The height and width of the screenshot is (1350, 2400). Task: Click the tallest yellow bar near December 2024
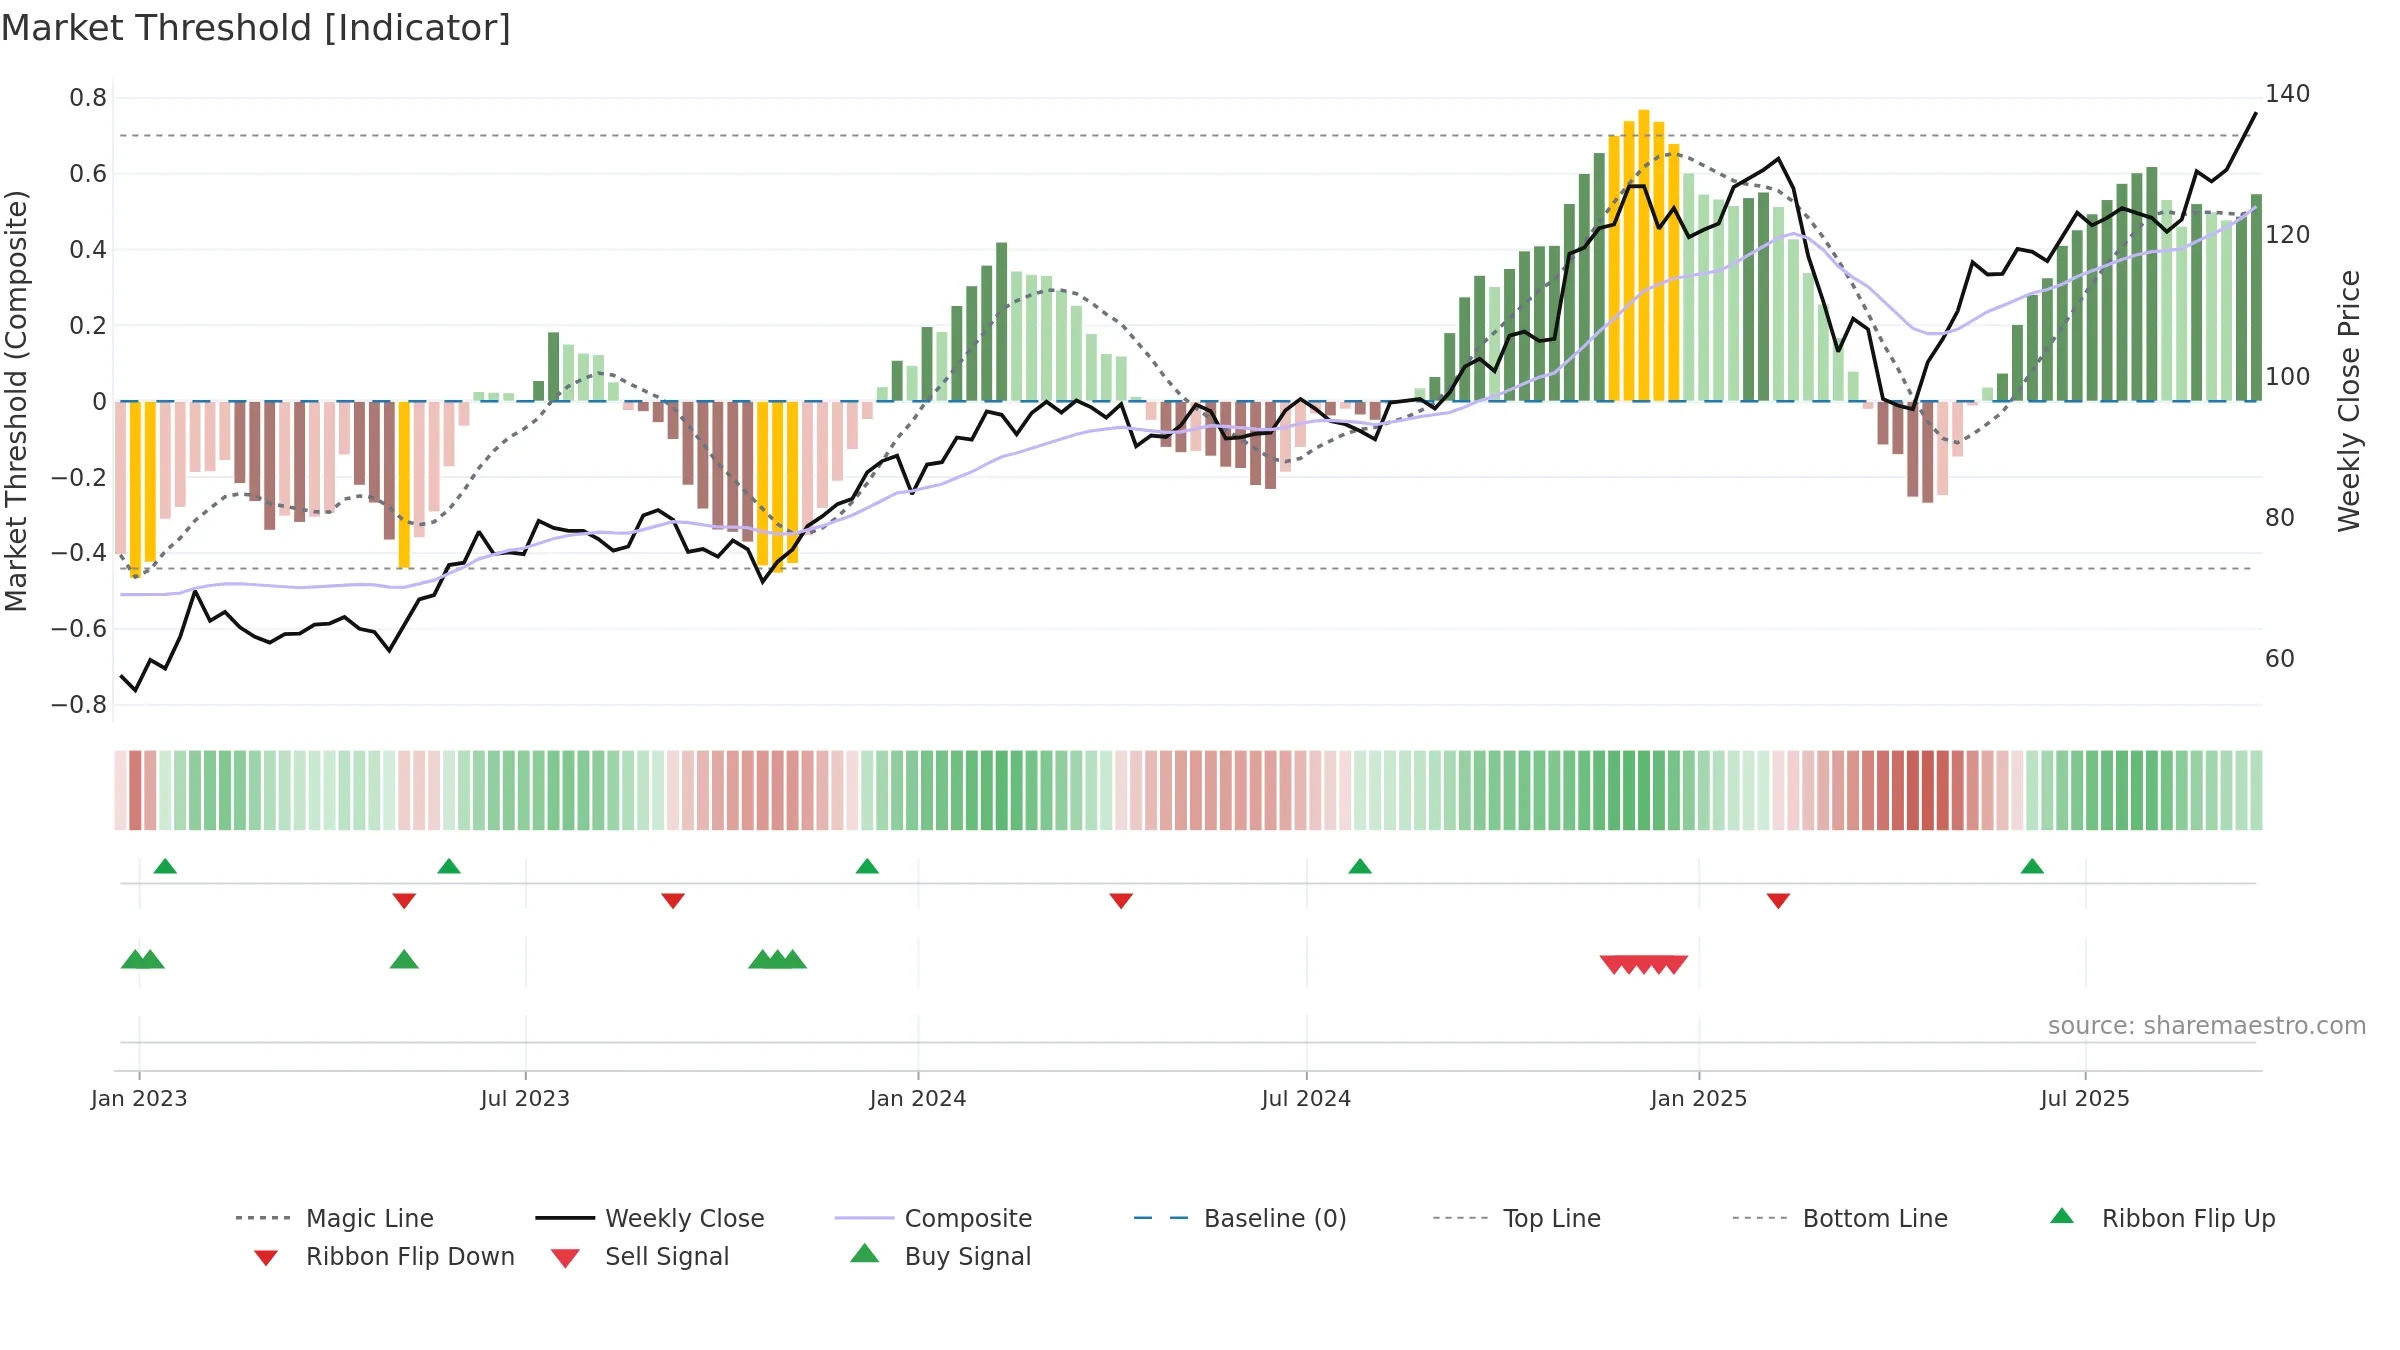(x=1644, y=255)
